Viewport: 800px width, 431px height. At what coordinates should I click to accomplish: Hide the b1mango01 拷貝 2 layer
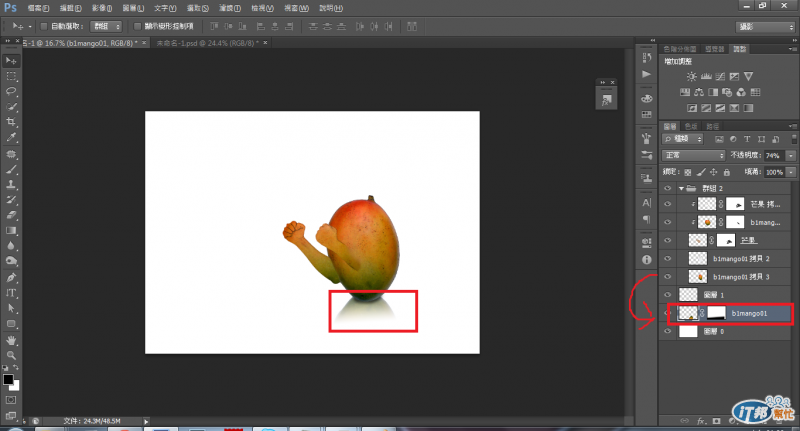(668, 259)
